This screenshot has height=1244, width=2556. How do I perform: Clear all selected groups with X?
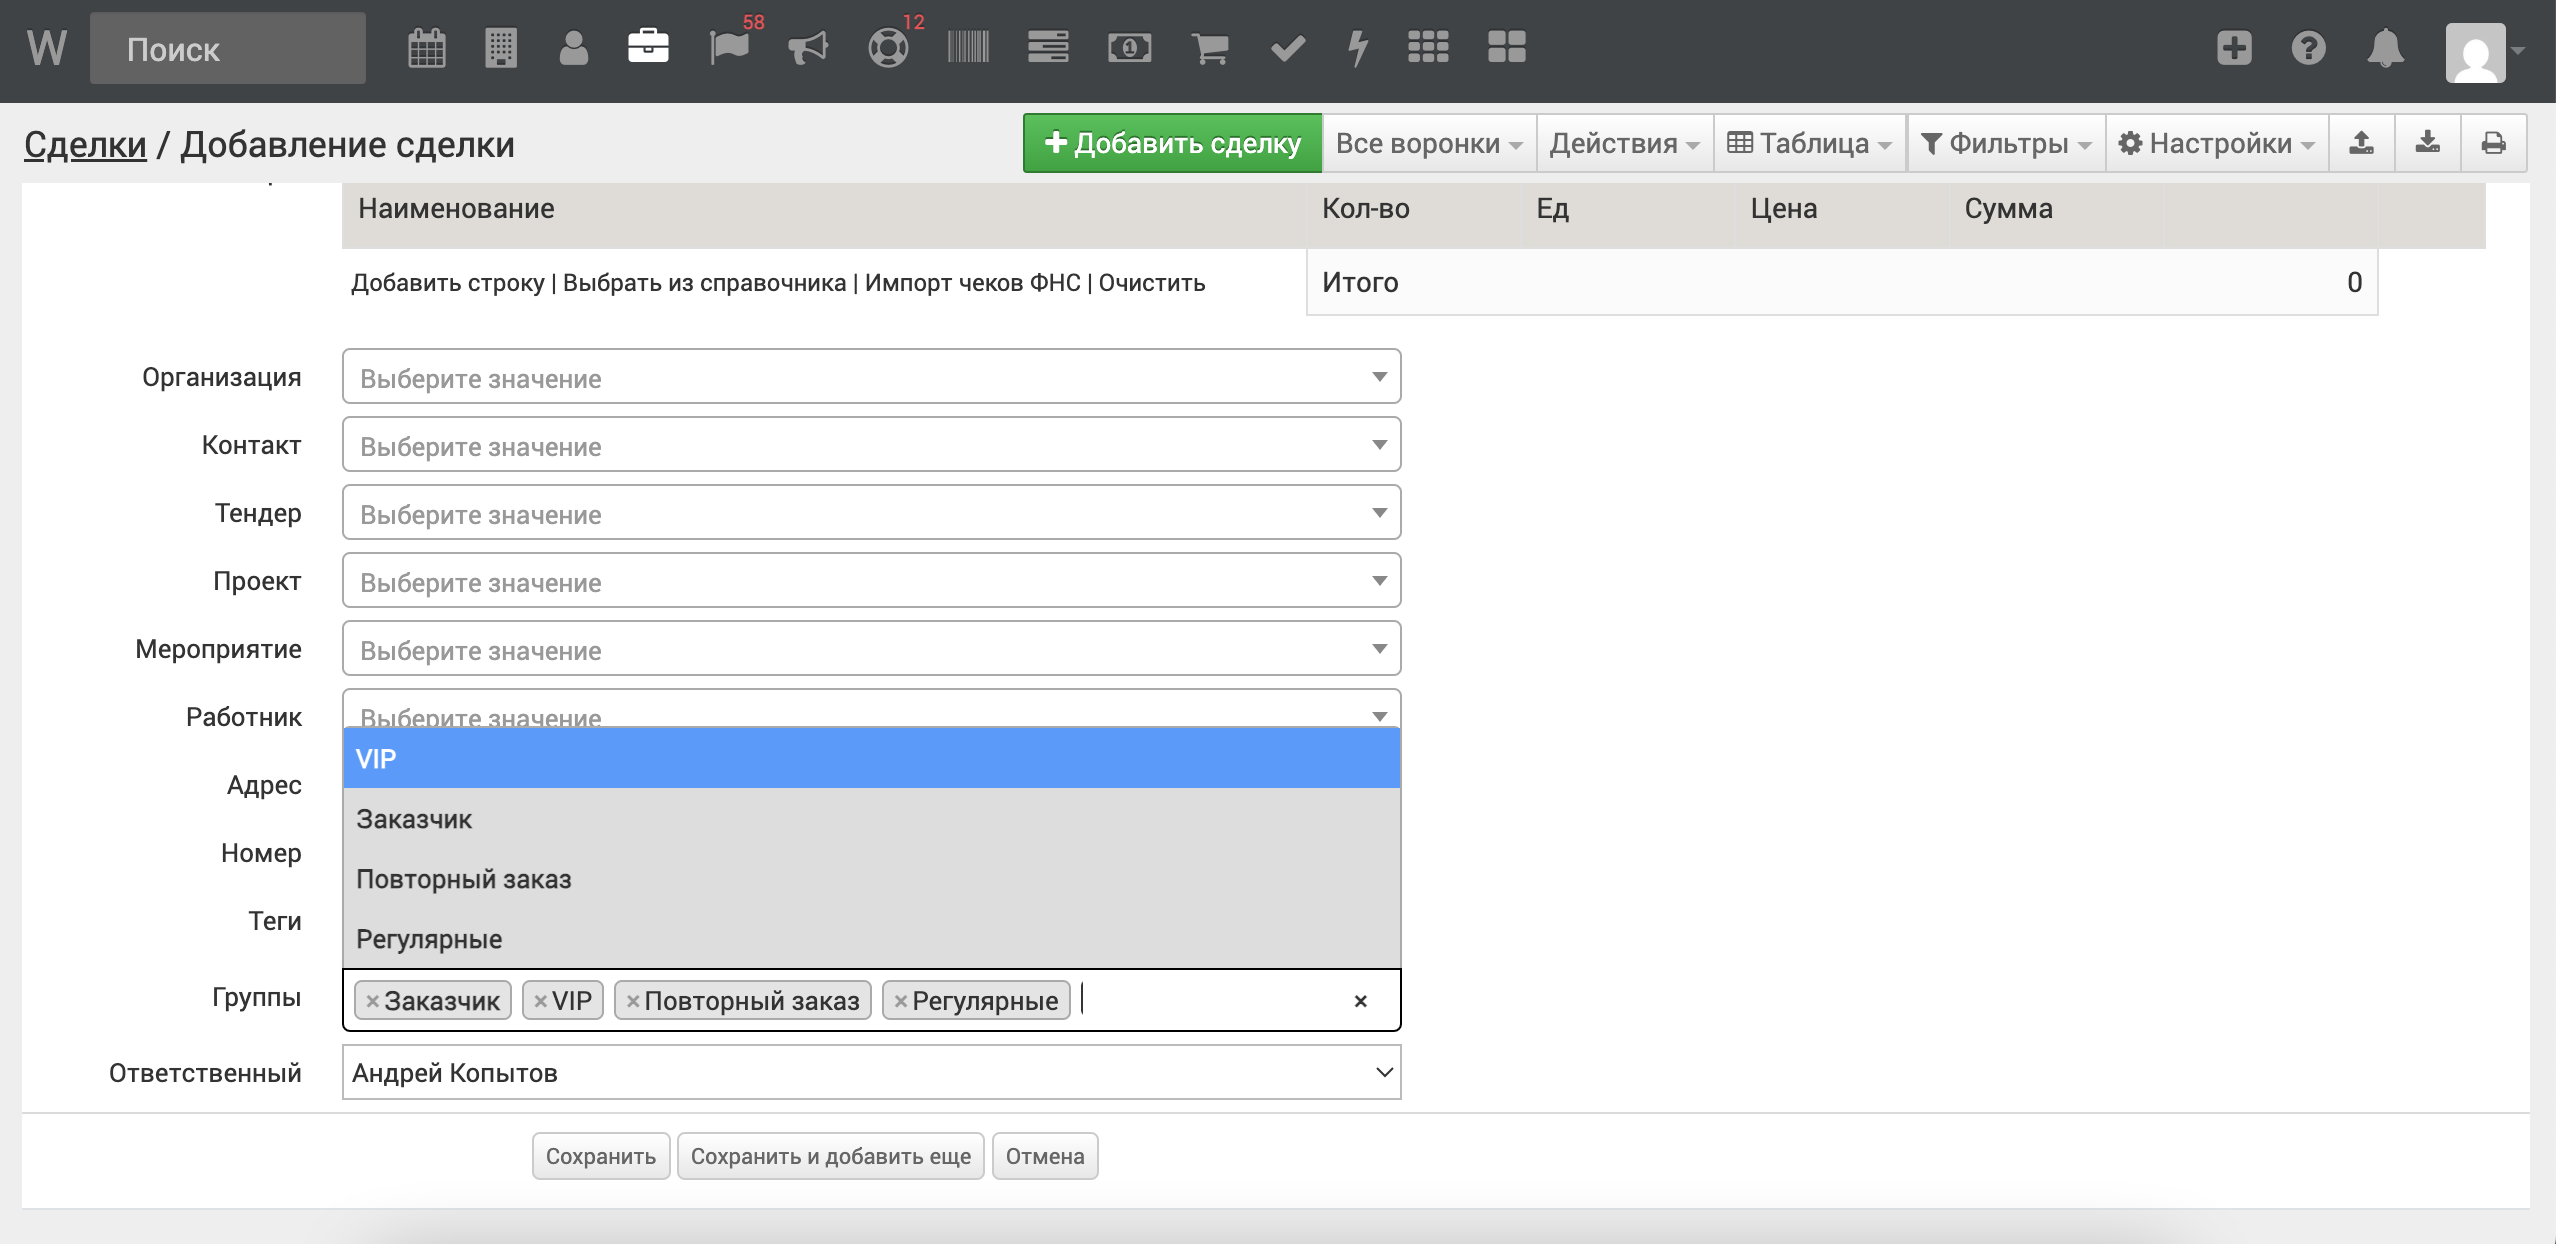tap(1360, 1001)
